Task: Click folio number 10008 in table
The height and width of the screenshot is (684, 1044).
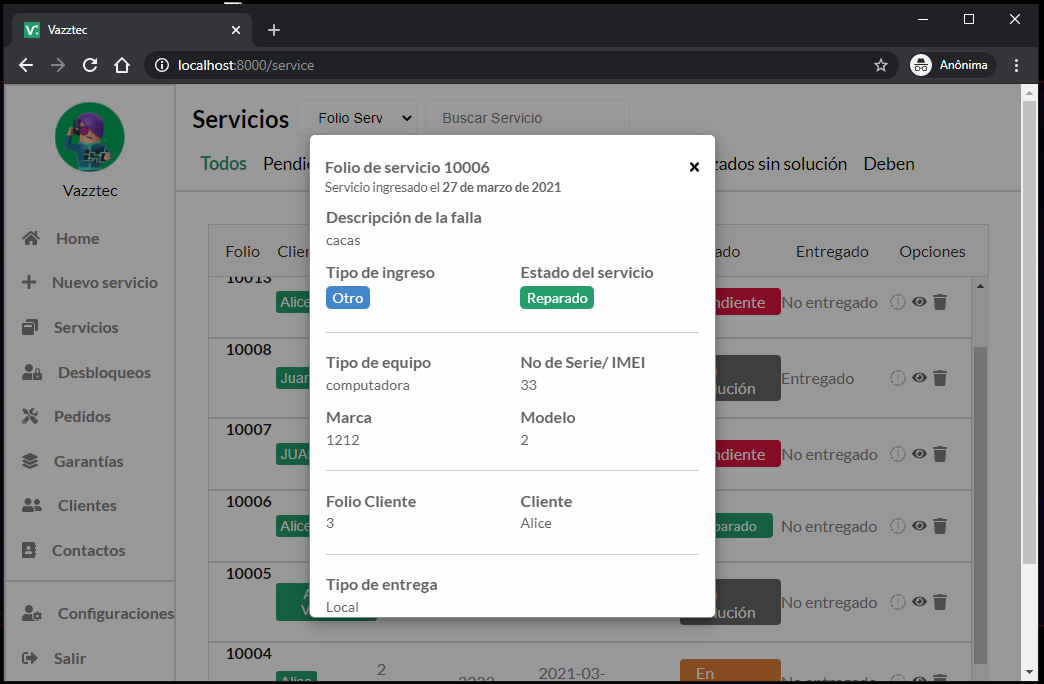Action: [248, 350]
